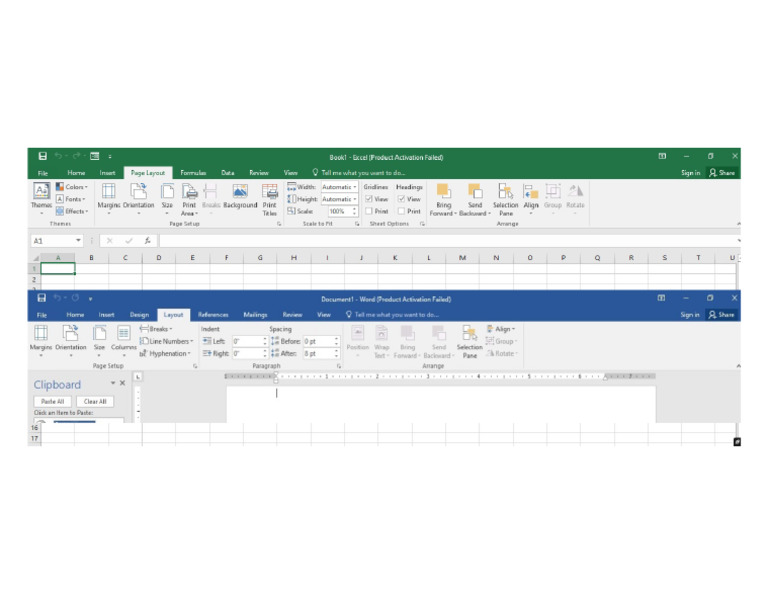The height and width of the screenshot is (594, 768).
Task: Select column D header in Excel
Action: (x=159, y=258)
